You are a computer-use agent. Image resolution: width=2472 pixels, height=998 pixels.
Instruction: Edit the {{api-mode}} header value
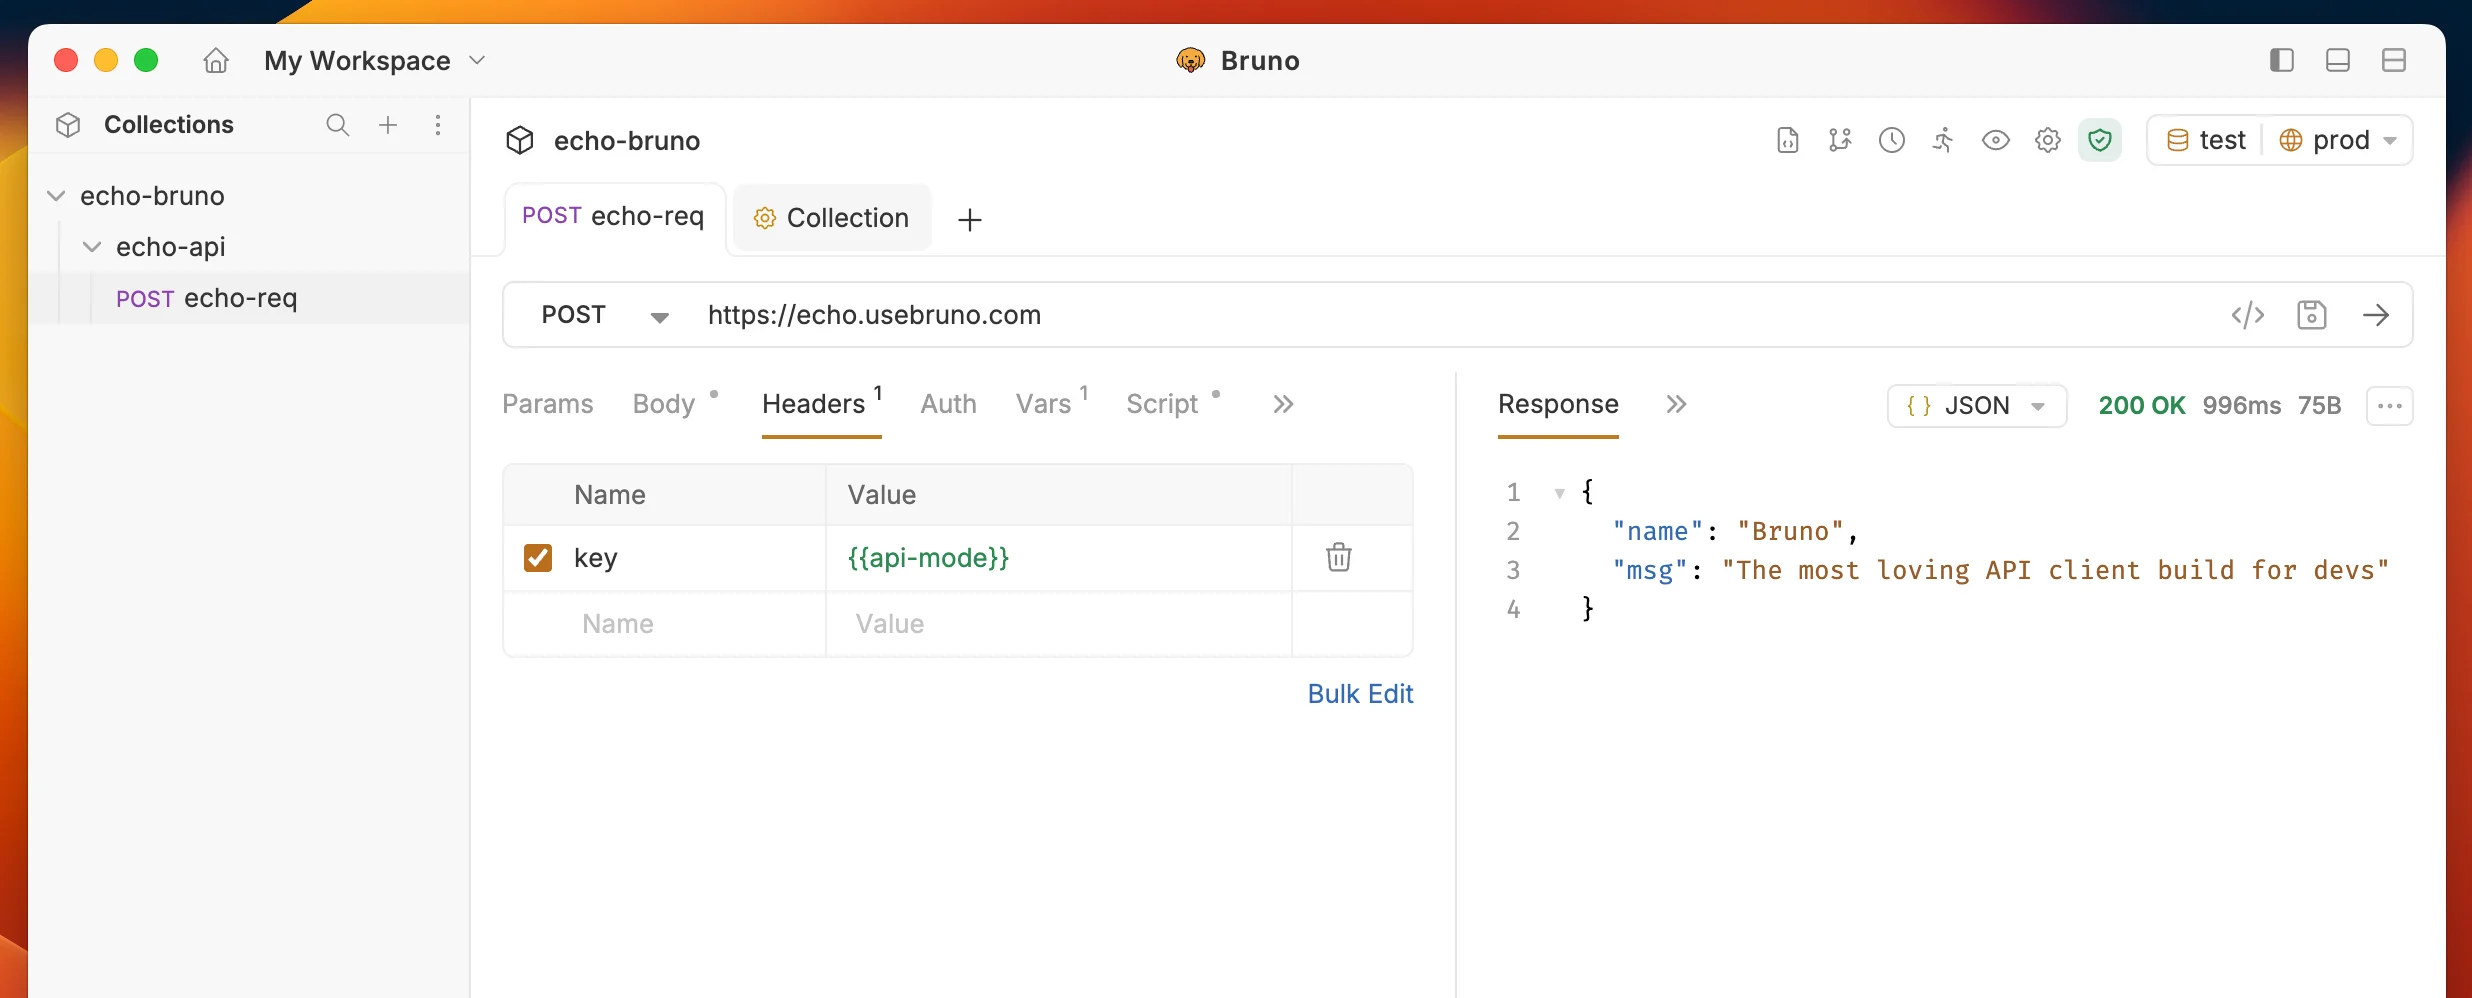(x=1058, y=558)
